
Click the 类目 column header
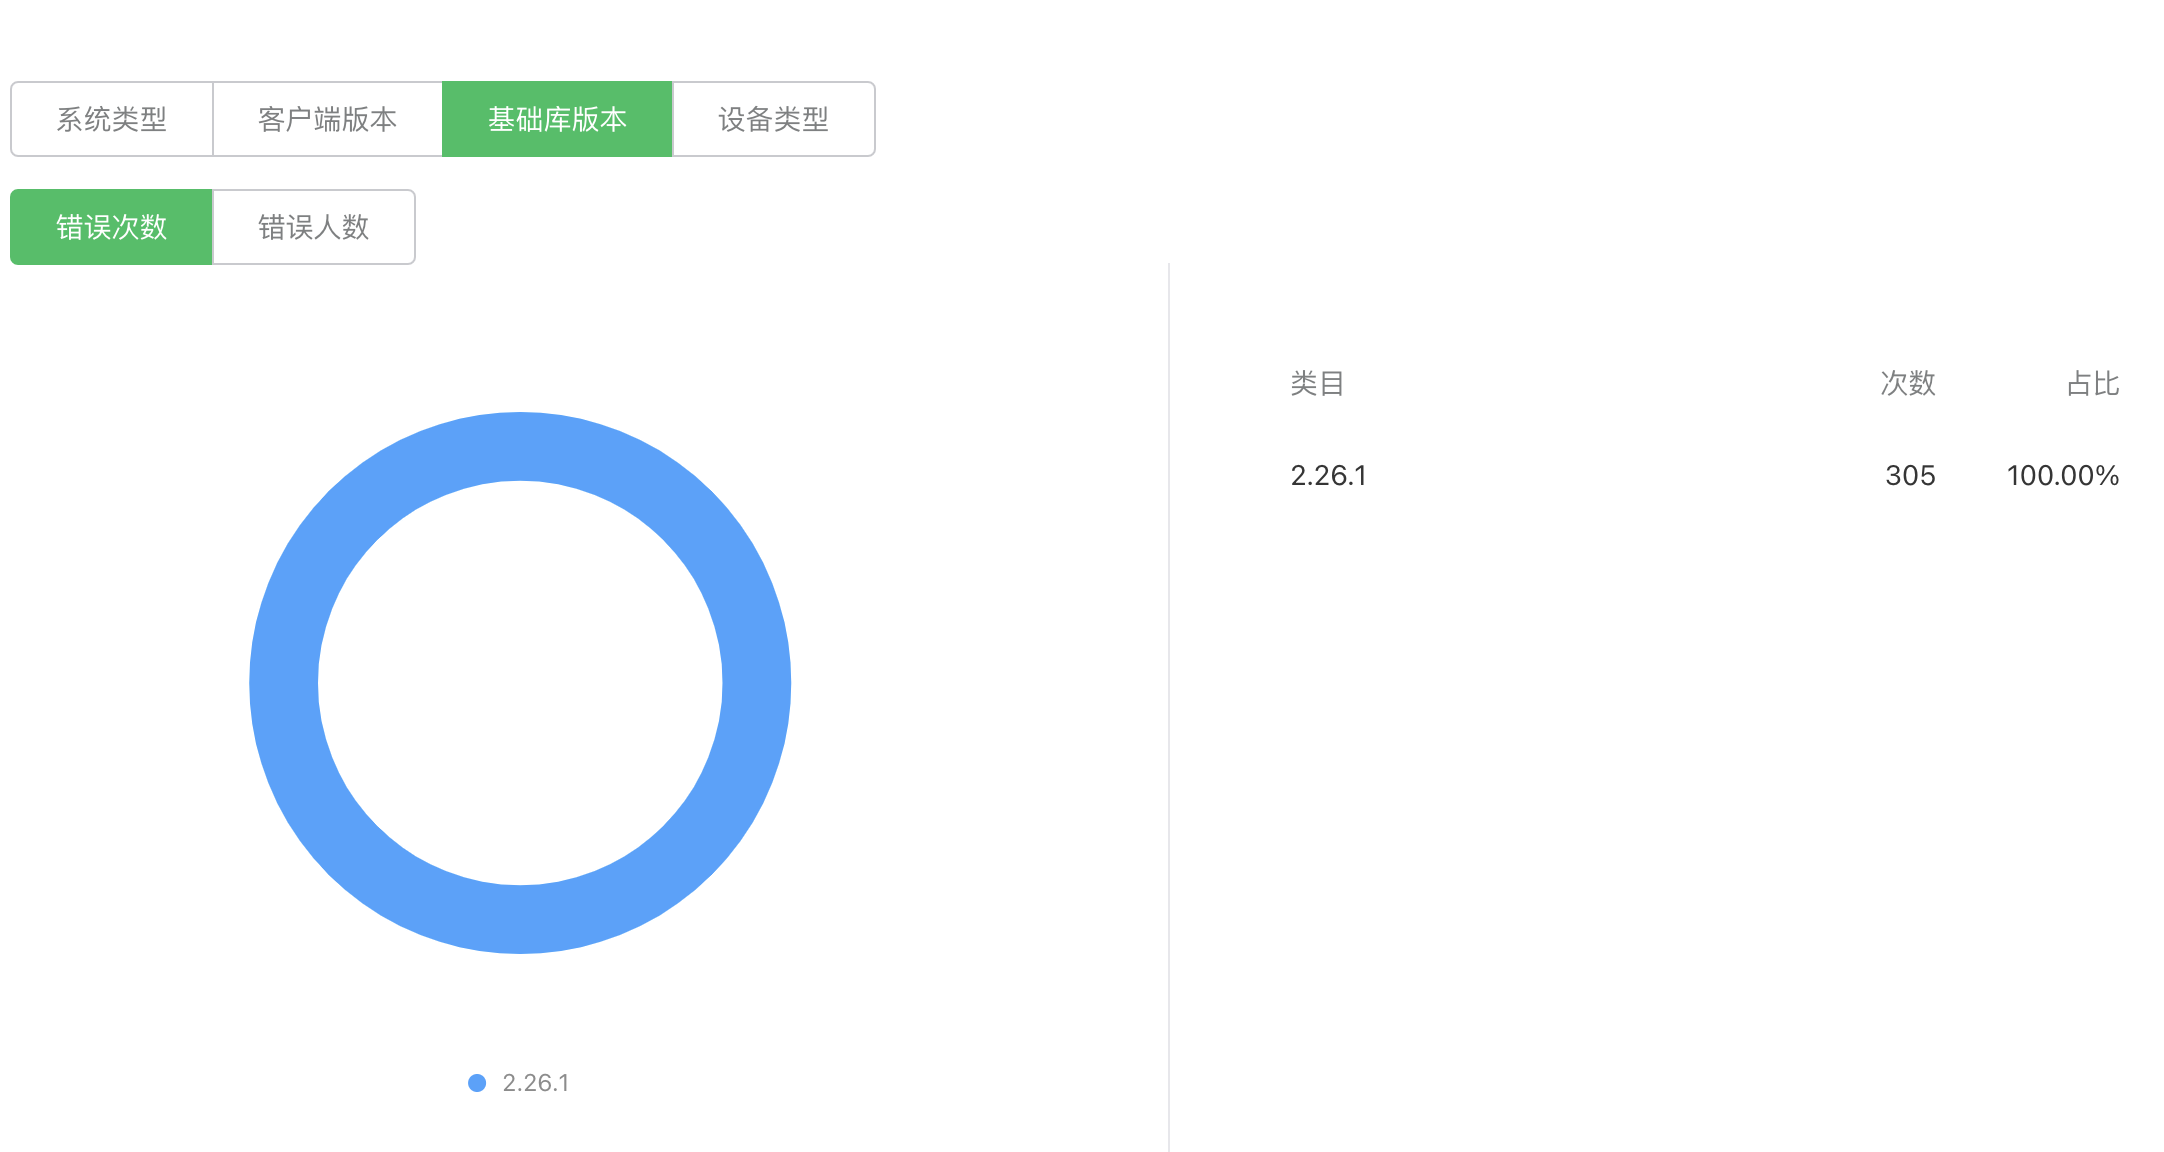point(1316,383)
